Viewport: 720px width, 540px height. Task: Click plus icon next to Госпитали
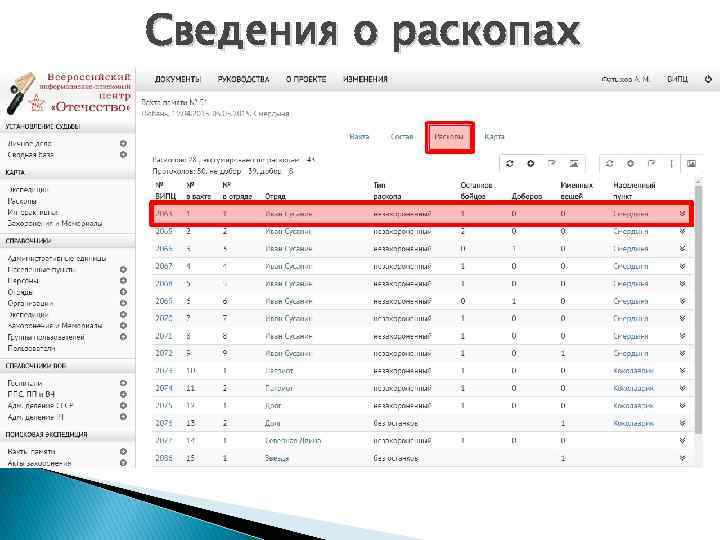tap(123, 383)
